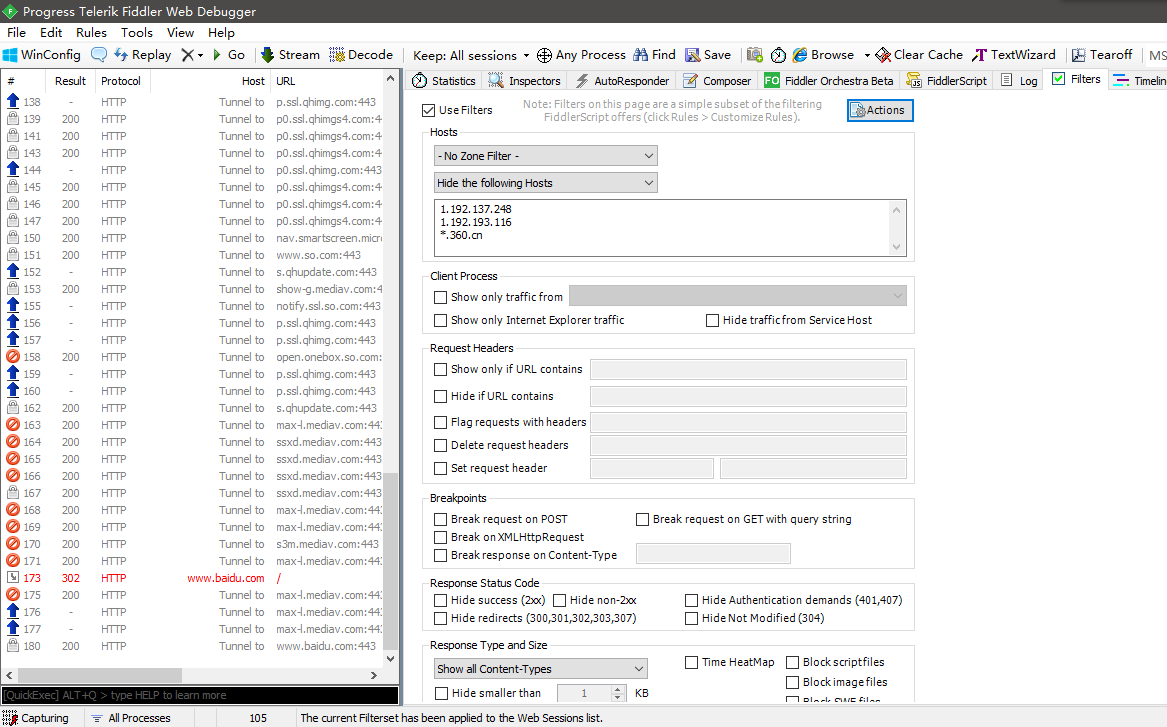This screenshot has height=727, width=1167.
Task: Open the FiddlerScript tab
Action: coord(947,80)
